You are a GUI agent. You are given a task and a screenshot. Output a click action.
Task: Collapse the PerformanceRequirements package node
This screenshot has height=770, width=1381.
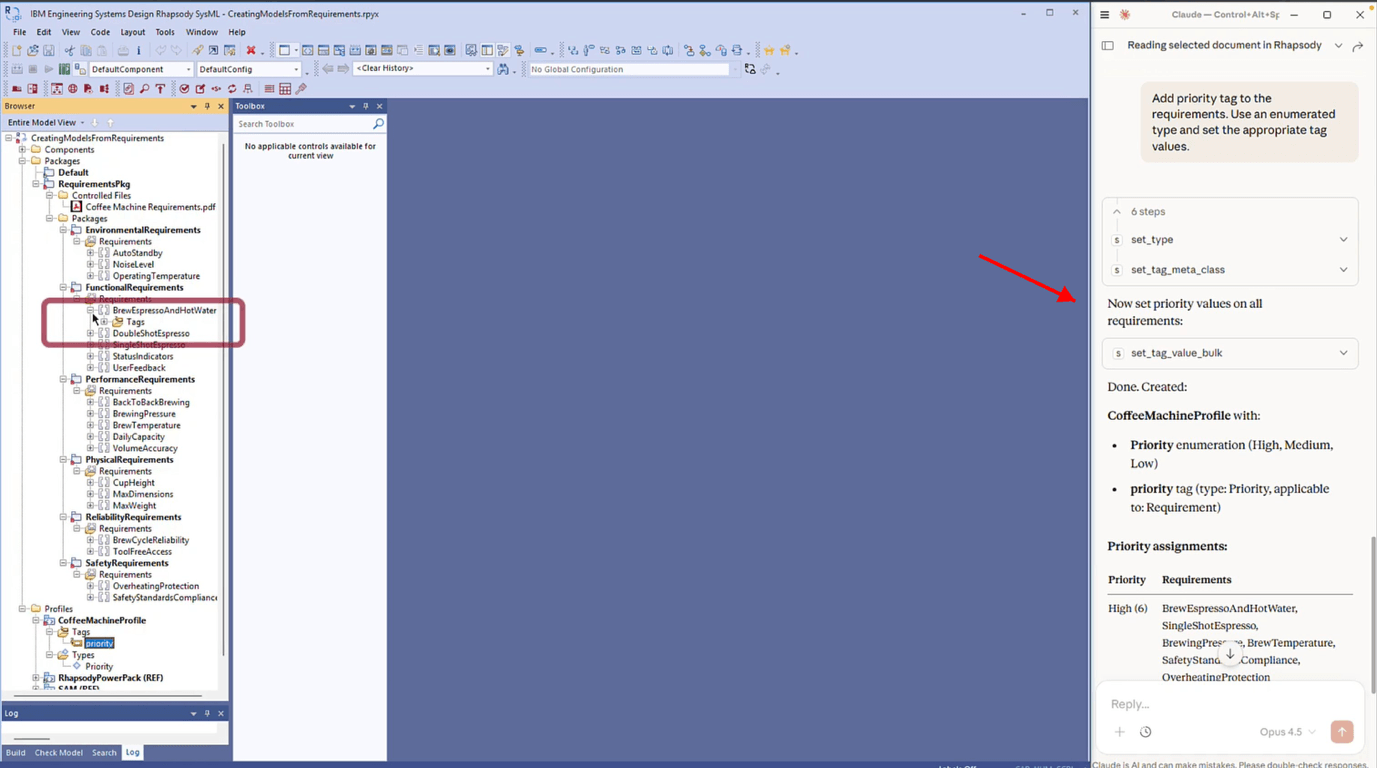[63, 380]
